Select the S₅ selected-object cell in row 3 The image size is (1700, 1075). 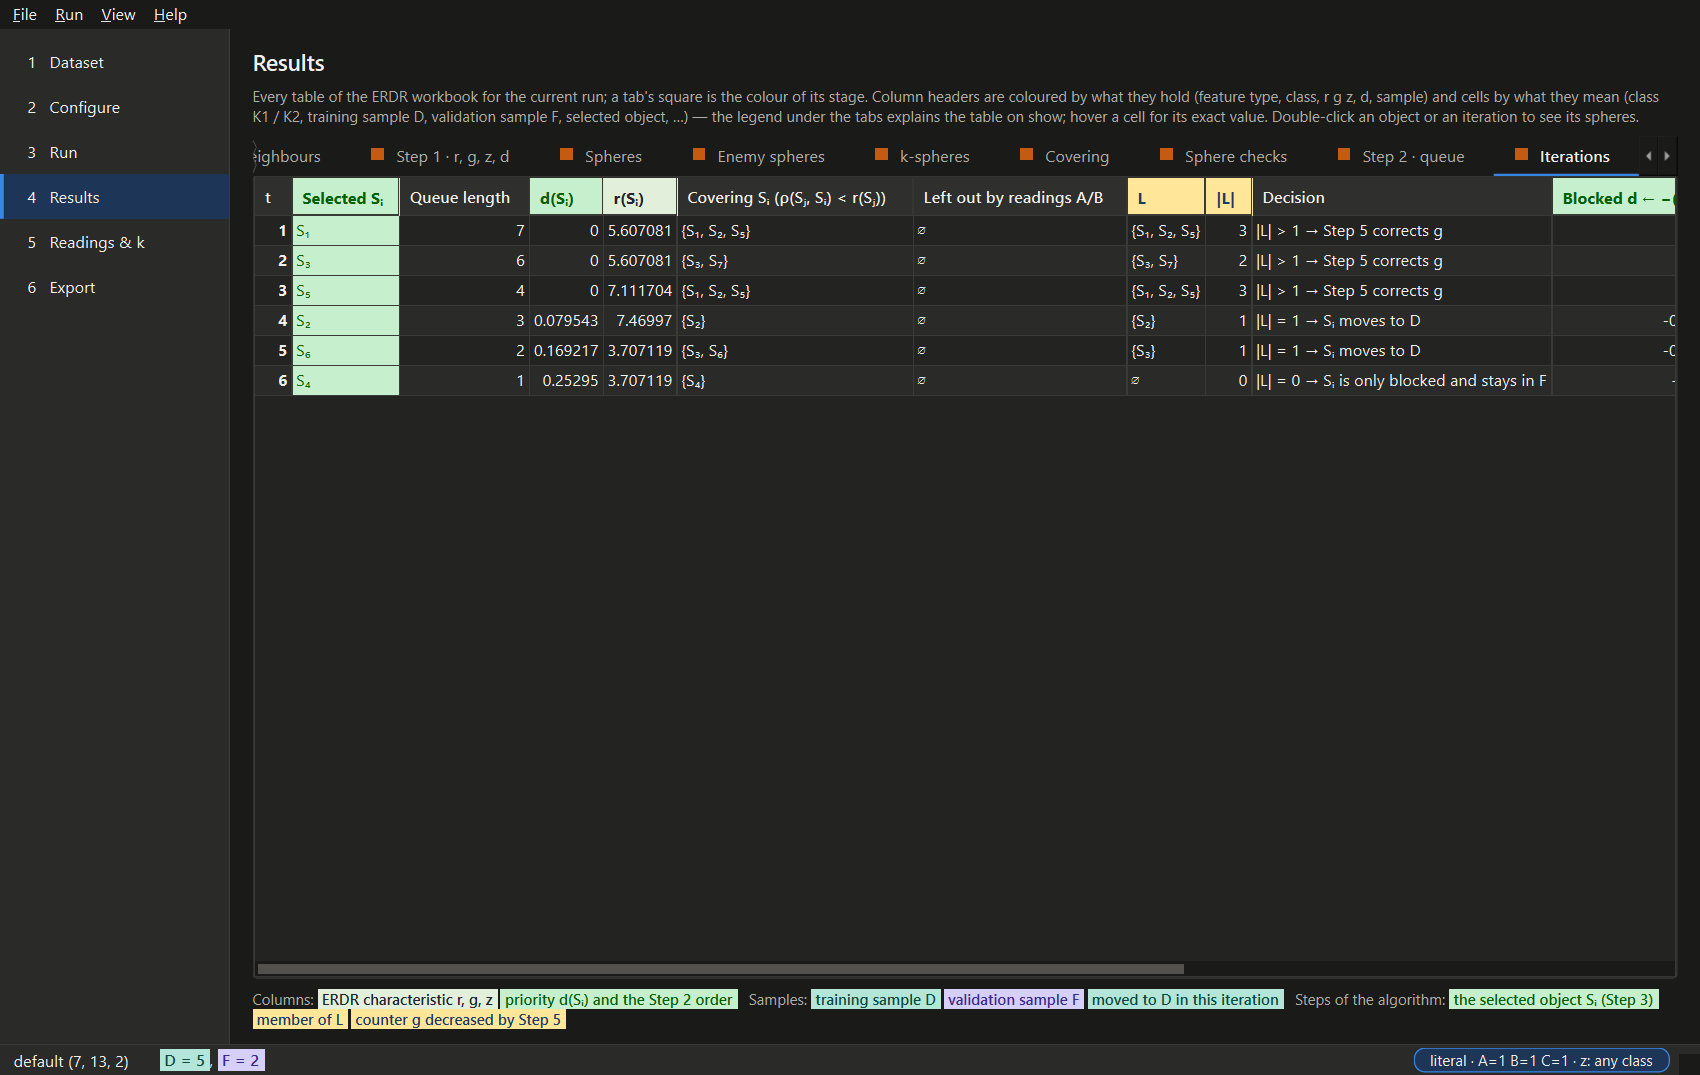346,291
